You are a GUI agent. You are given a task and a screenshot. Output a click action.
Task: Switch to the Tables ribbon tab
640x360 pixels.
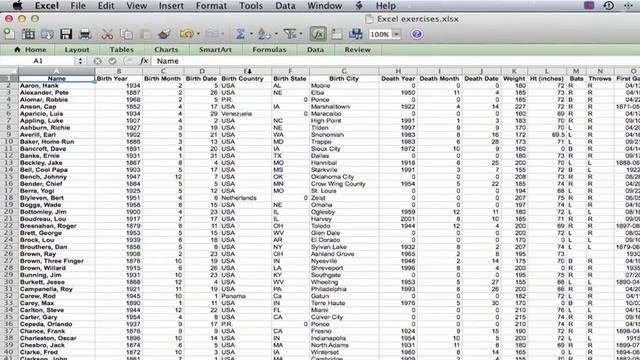pos(121,49)
